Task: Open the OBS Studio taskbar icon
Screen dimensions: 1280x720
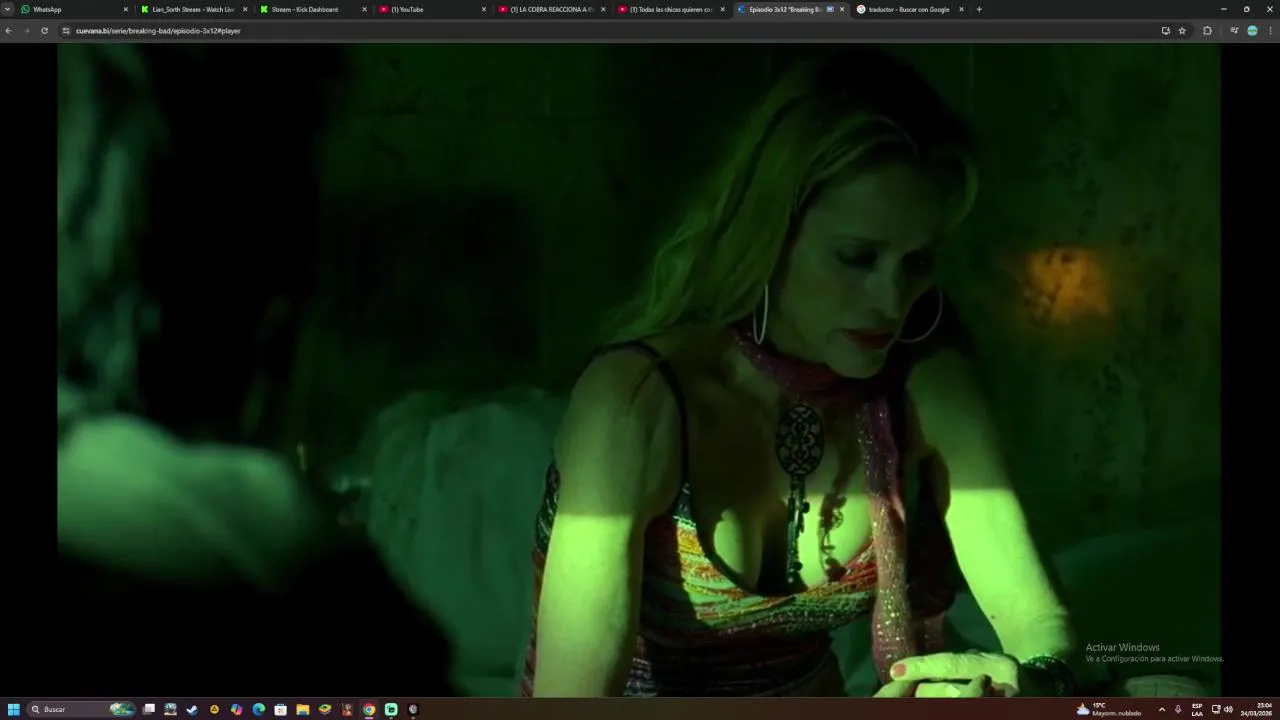Action: coord(413,709)
